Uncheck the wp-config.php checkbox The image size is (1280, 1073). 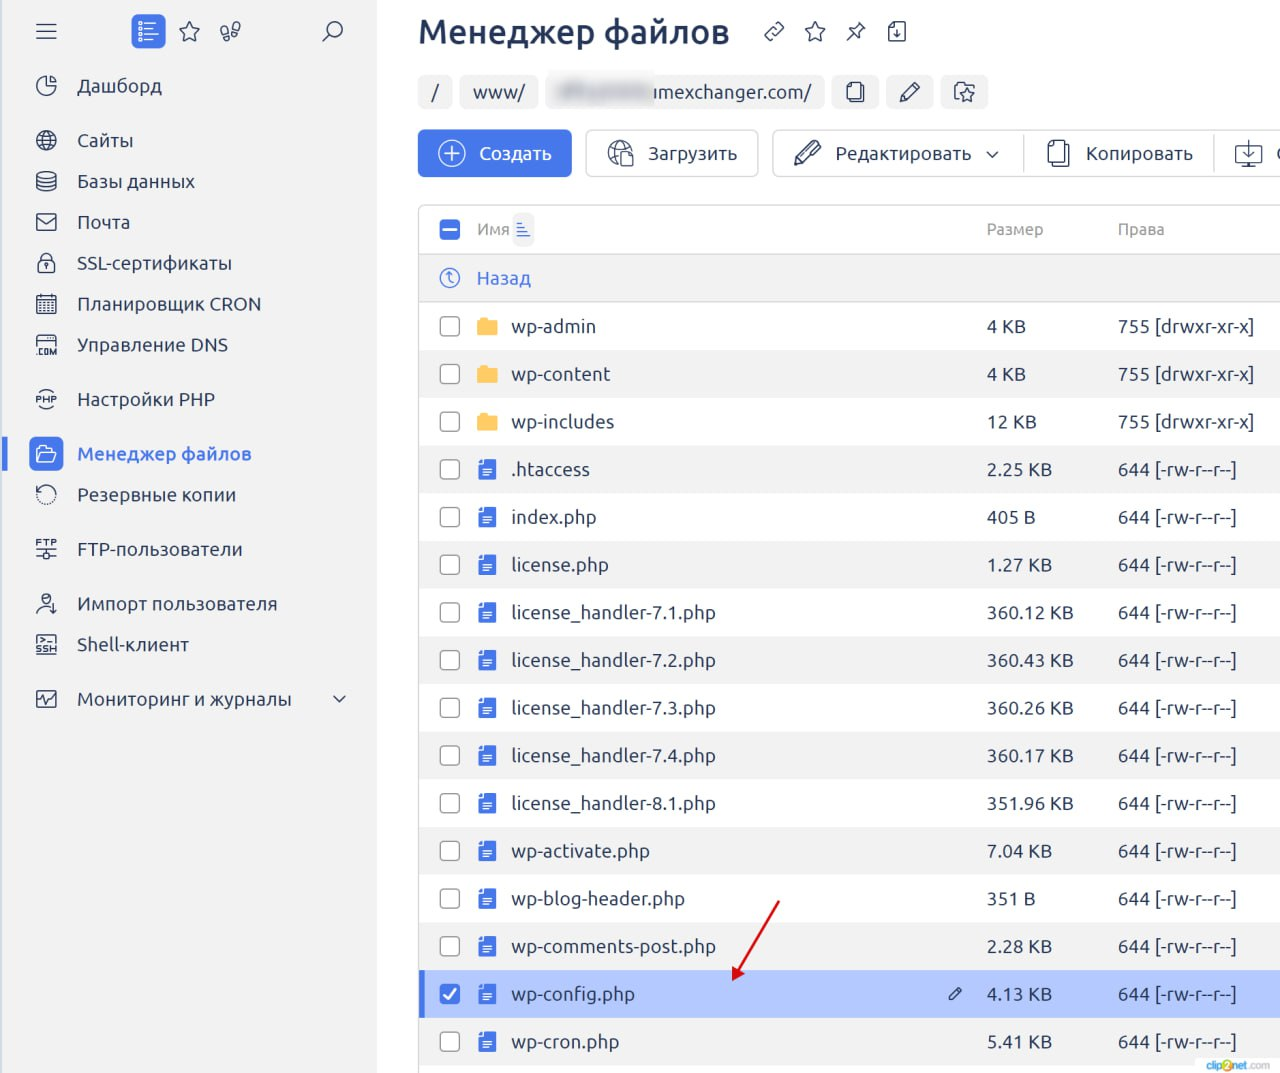(x=450, y=994)
